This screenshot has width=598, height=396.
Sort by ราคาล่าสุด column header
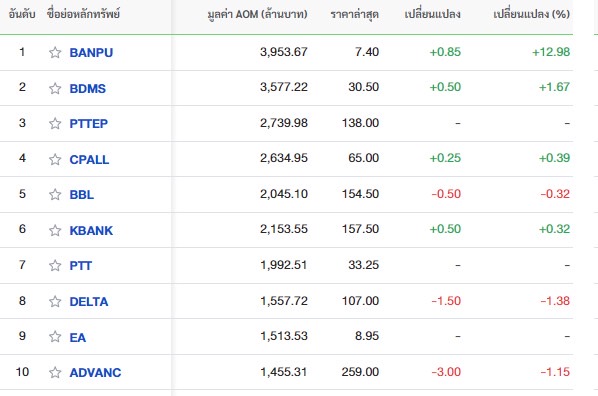click(355, 14)
